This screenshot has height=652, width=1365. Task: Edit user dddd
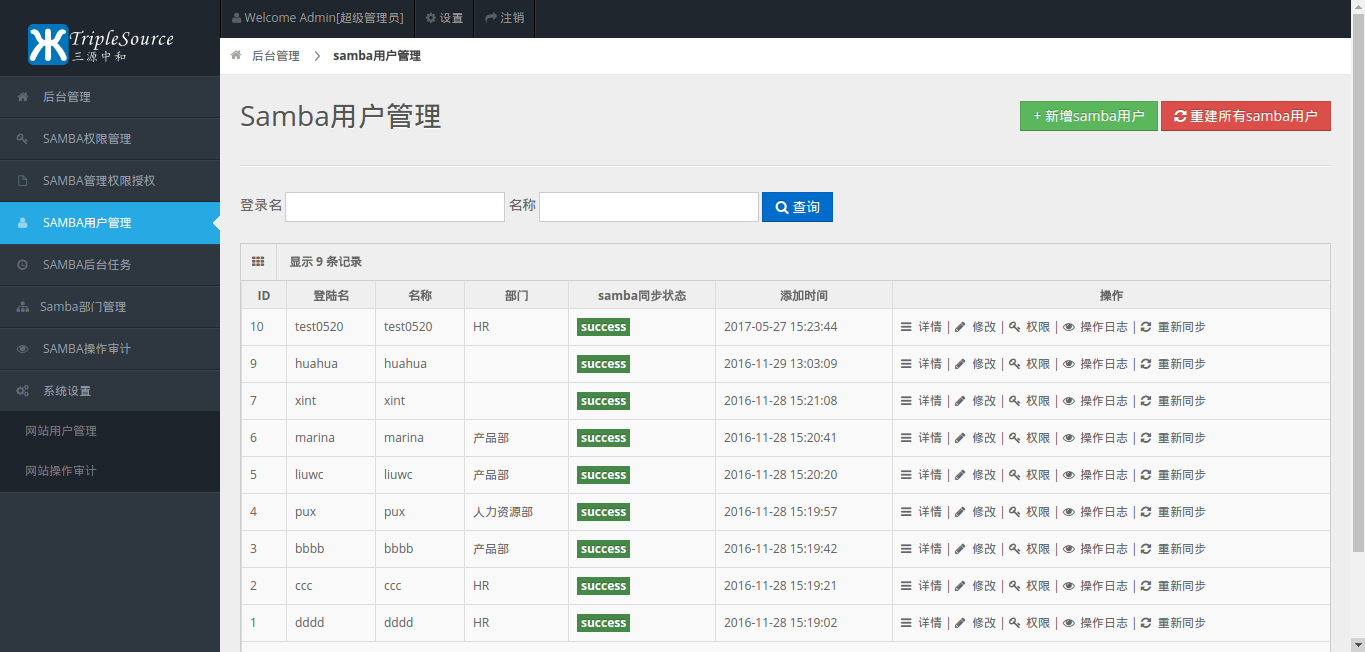tap(976, 623)
